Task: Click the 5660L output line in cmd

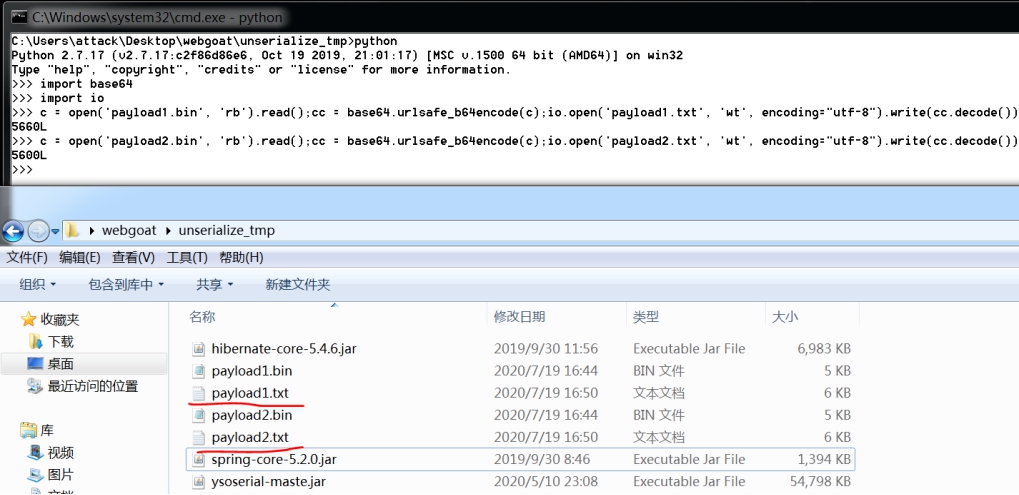Action: click(29, 127)
